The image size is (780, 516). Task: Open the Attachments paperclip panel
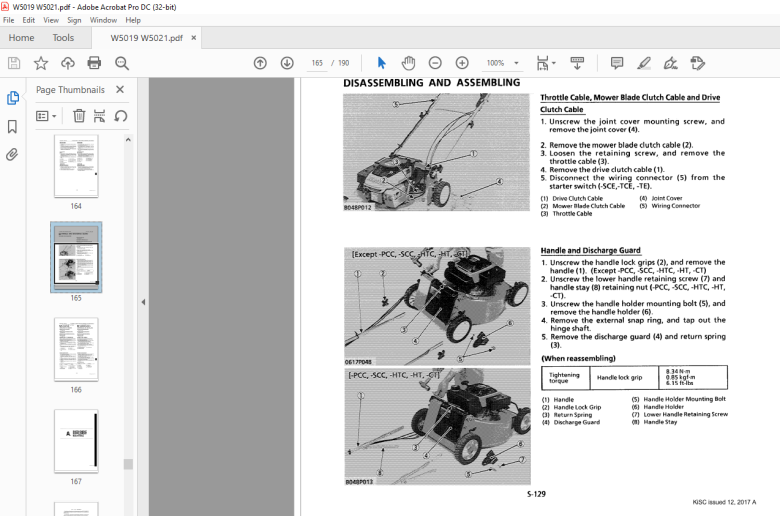[12, 155]
